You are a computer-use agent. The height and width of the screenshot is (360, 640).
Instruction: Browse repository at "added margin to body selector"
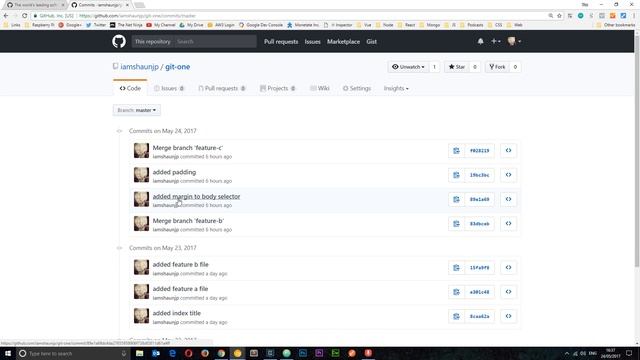pos(508,199)
